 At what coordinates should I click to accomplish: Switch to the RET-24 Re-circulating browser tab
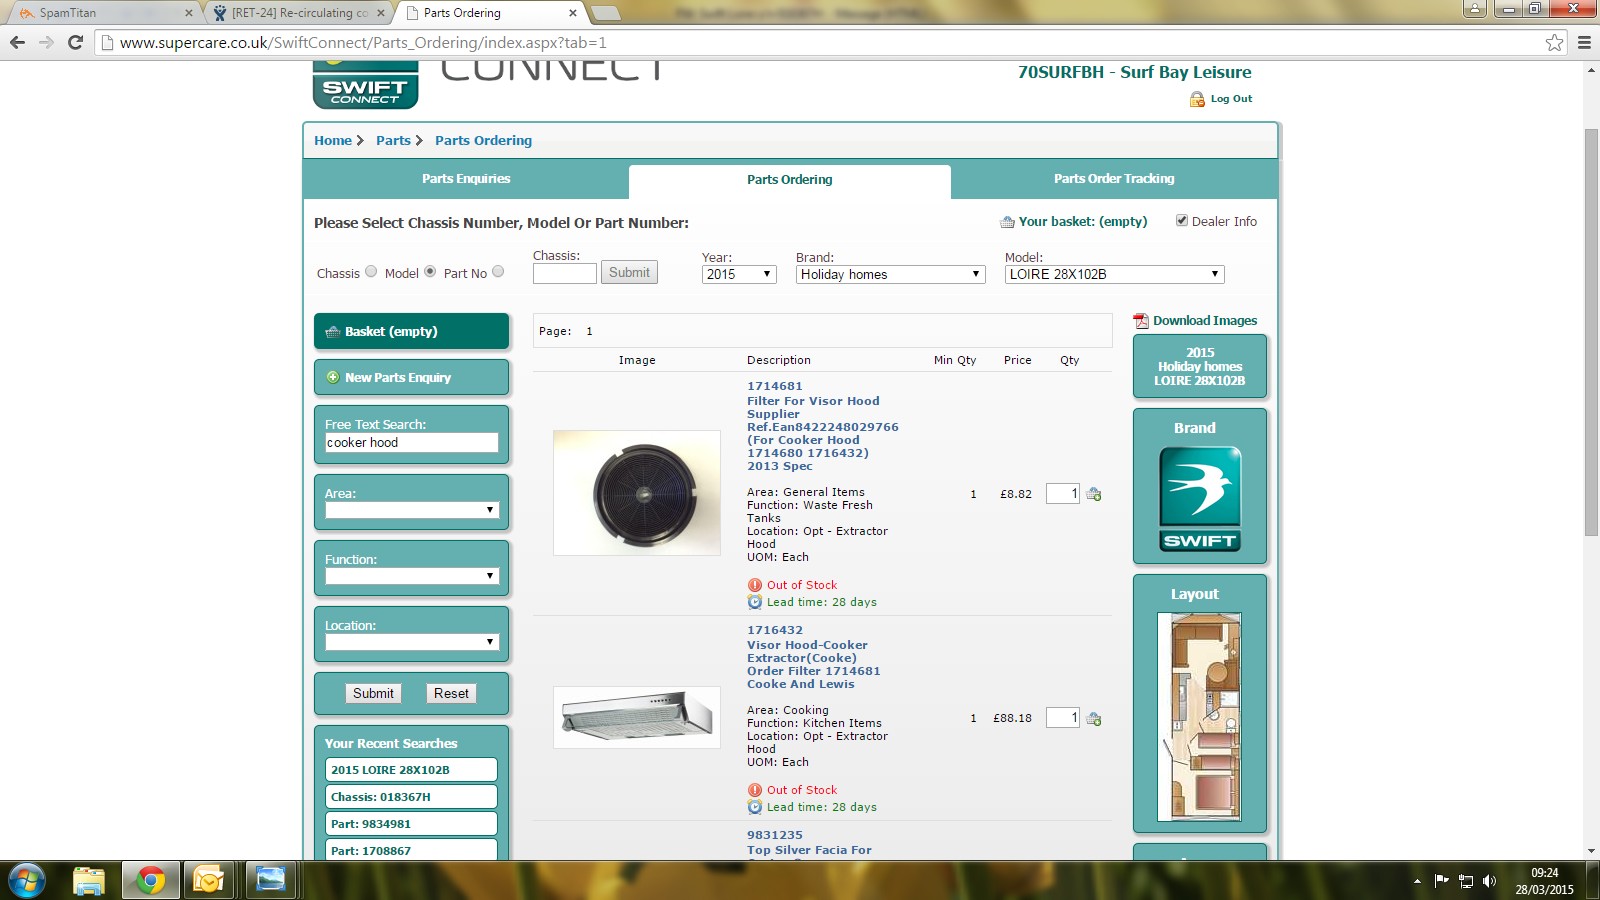[x=298, y=13]
